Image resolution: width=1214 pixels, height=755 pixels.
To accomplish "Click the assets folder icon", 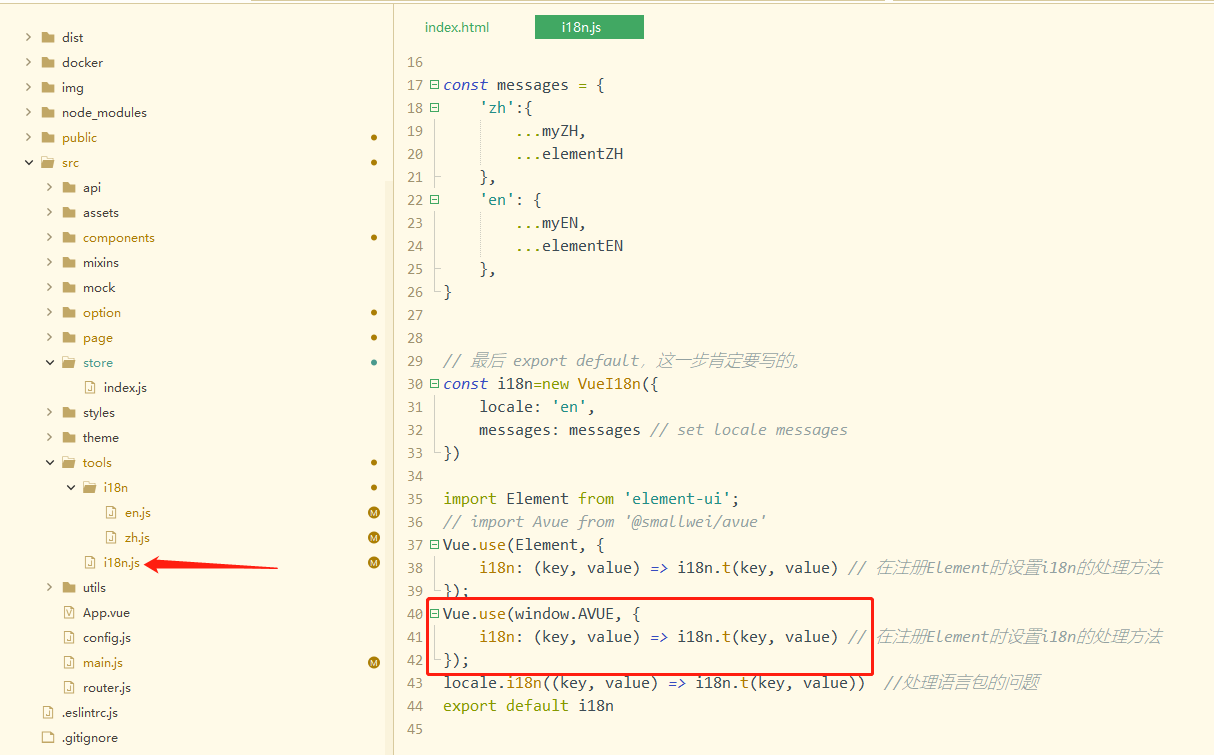I will pos(69,212).
